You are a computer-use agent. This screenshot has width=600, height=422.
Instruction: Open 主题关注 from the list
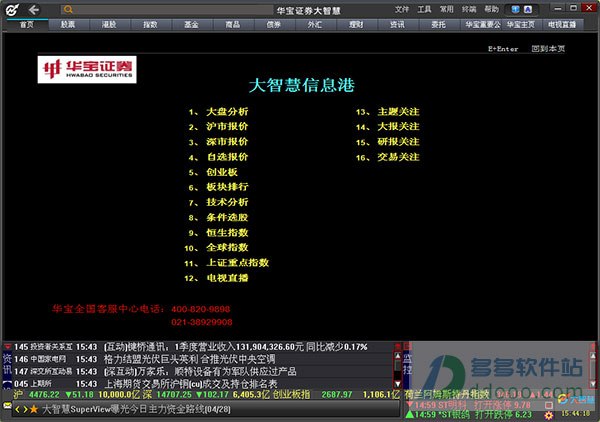point(398,112)
